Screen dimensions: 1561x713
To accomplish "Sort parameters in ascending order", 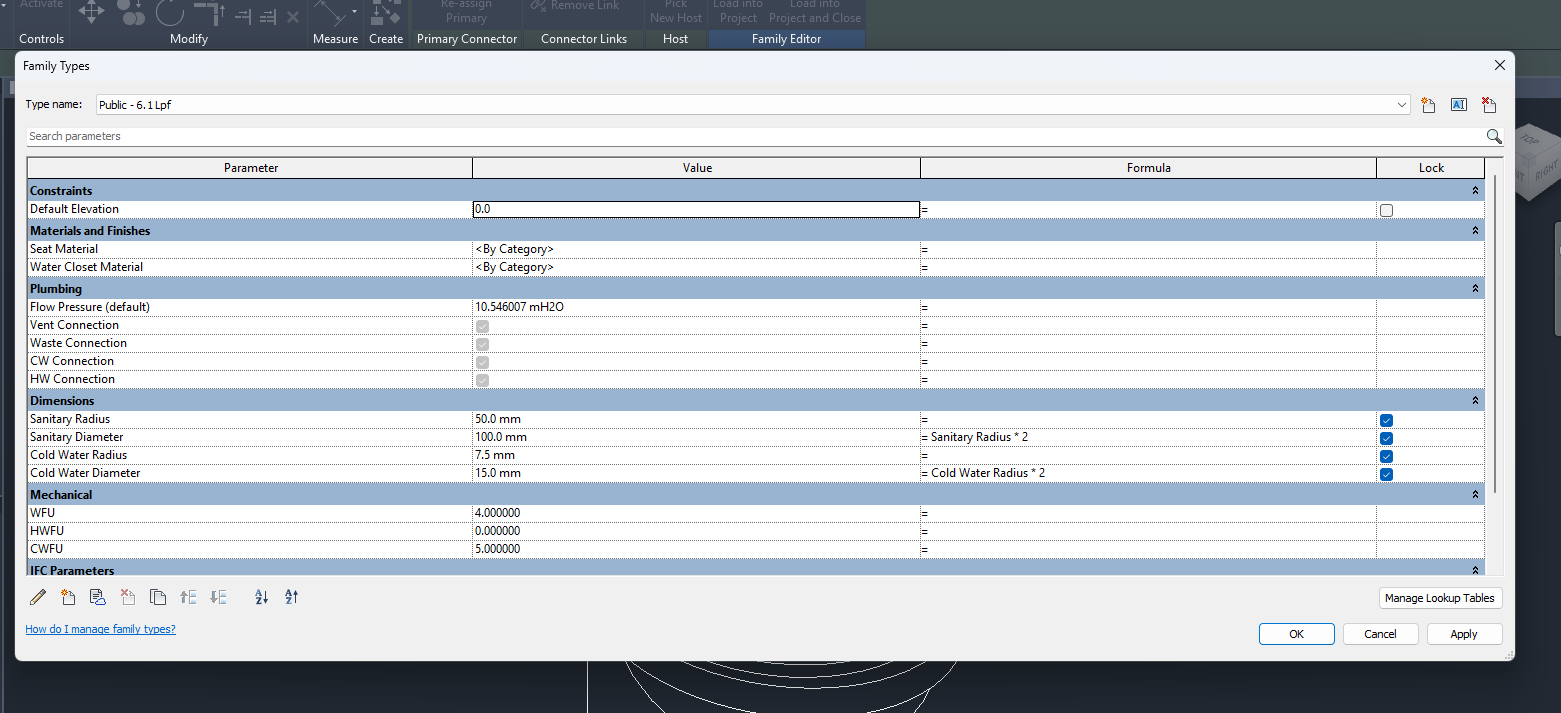I will [261, 597].
